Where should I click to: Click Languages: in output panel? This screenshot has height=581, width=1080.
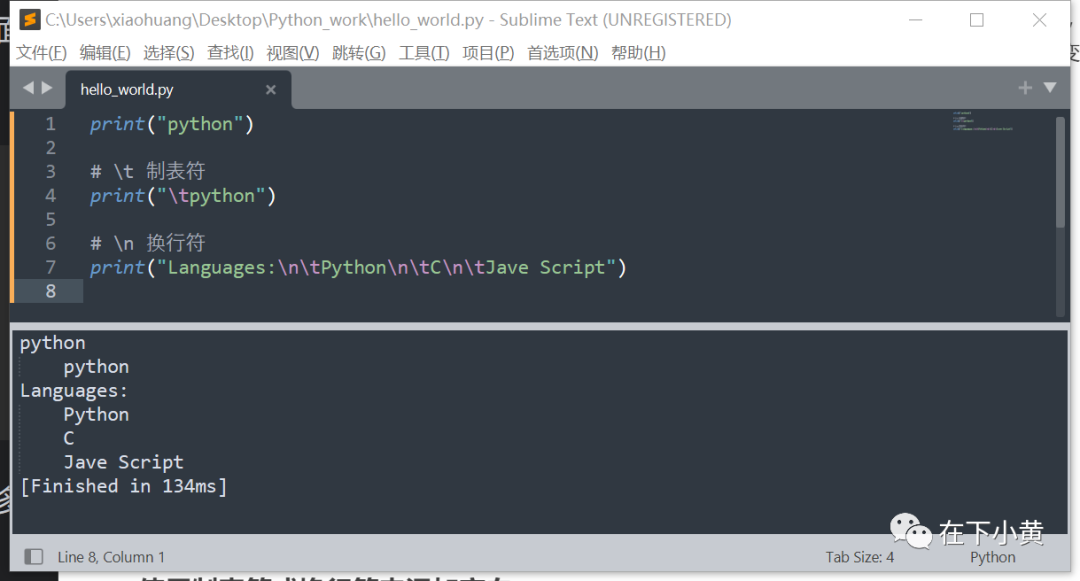(74, 390)
